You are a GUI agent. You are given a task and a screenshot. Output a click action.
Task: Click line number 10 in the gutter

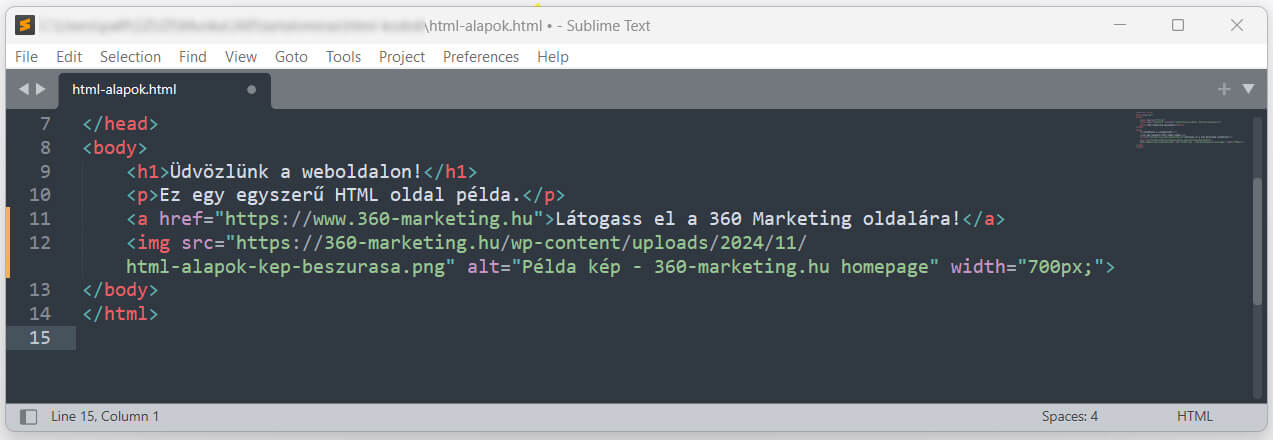40,195
